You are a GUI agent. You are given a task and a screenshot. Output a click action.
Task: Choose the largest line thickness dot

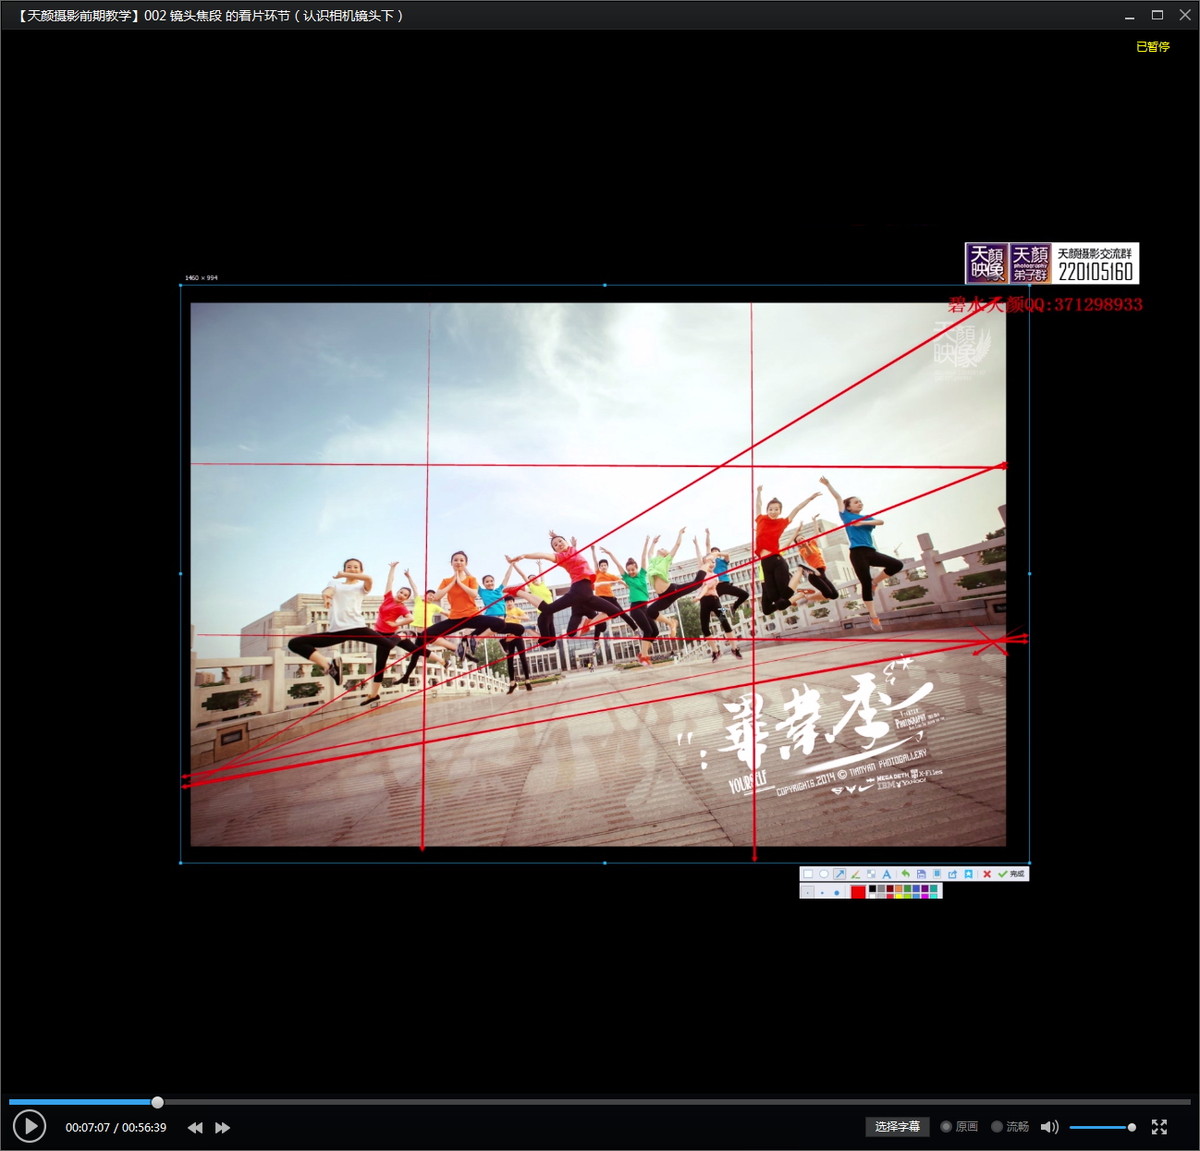(x=837, y=893)
